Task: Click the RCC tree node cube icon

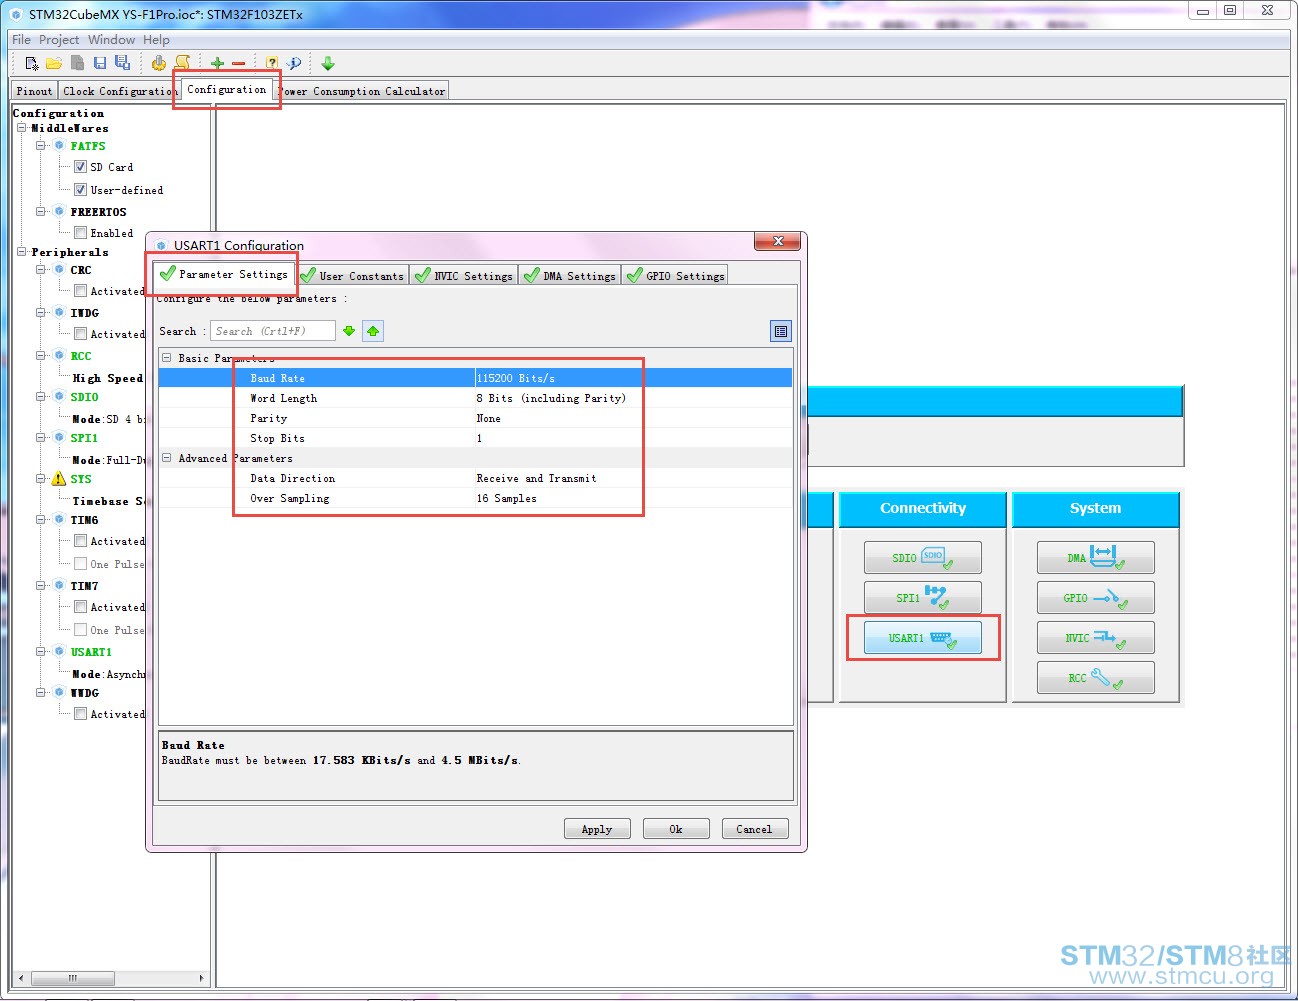Action: coord(59,356)
